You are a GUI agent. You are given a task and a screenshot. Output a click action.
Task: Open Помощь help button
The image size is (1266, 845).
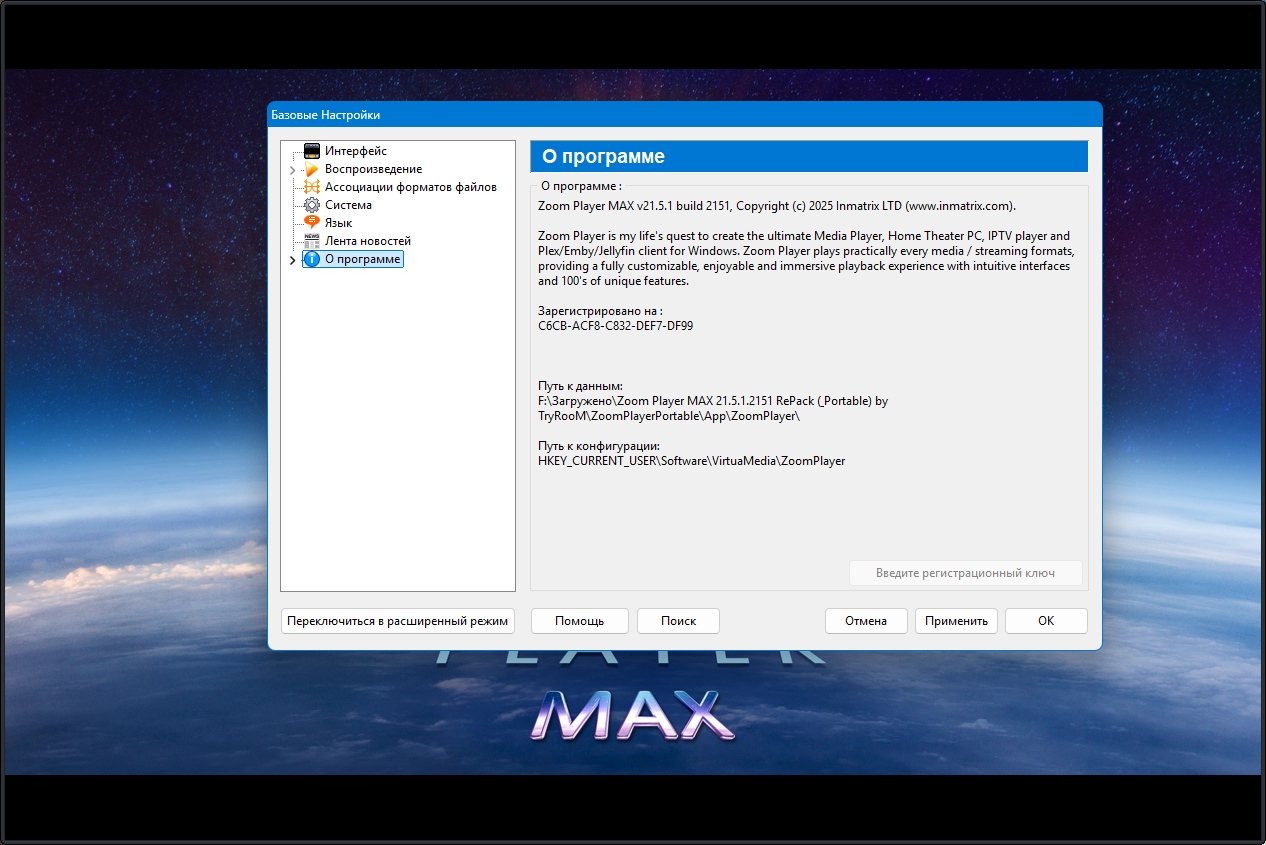point(580,621)
